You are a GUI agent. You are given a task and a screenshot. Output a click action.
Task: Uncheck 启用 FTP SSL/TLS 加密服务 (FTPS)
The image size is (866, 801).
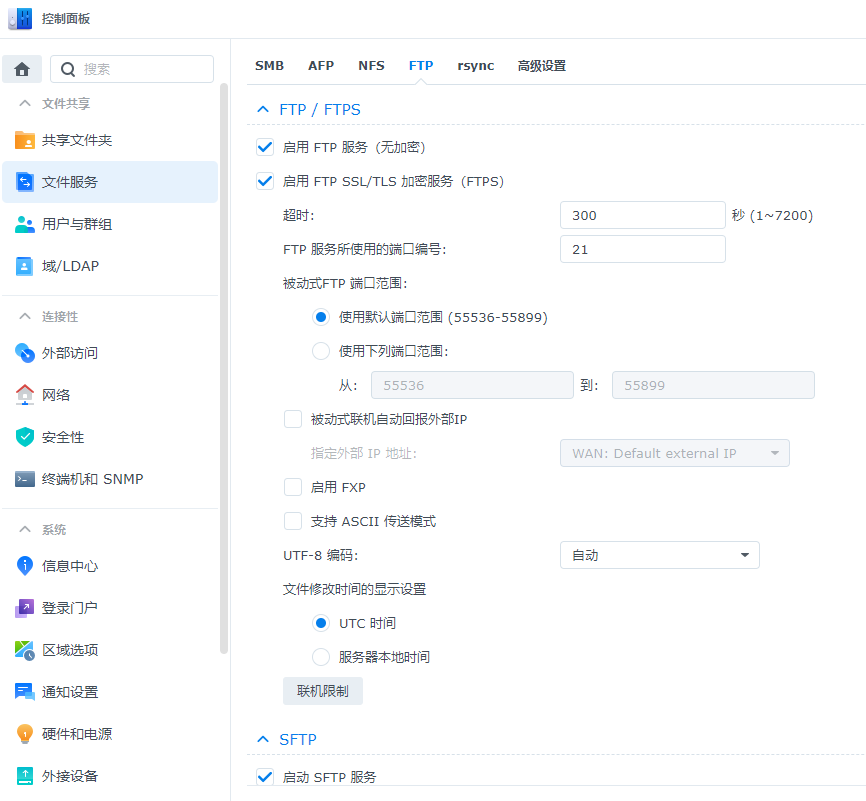point(265,181)
